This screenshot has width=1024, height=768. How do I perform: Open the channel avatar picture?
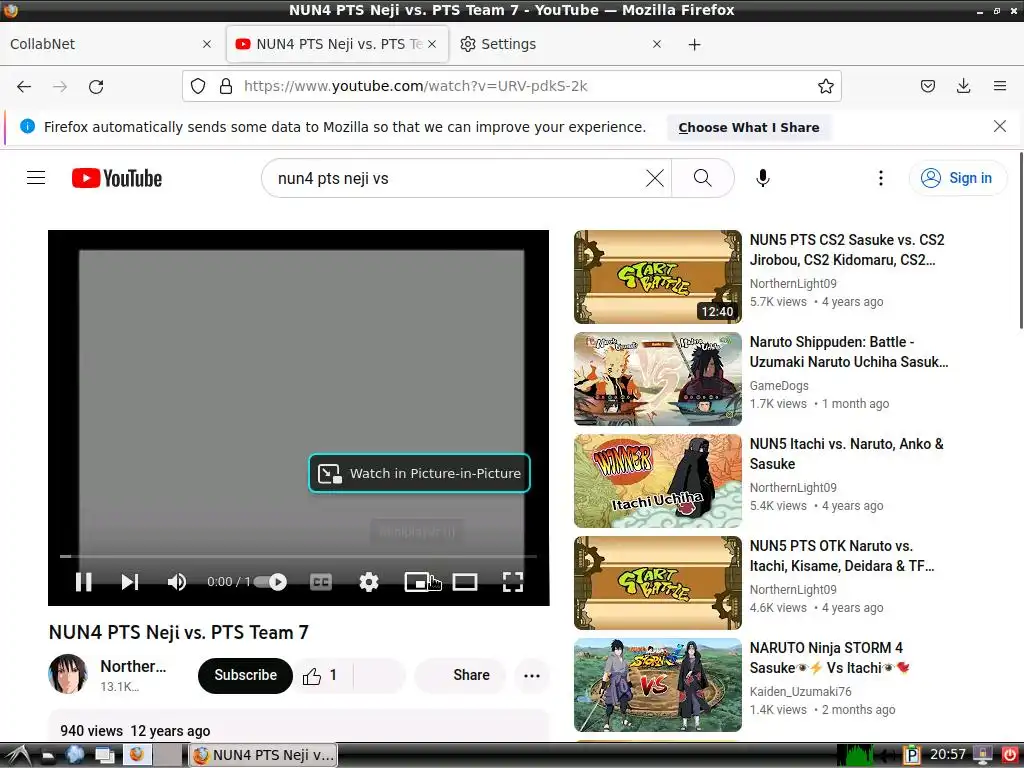coord(67,673)
